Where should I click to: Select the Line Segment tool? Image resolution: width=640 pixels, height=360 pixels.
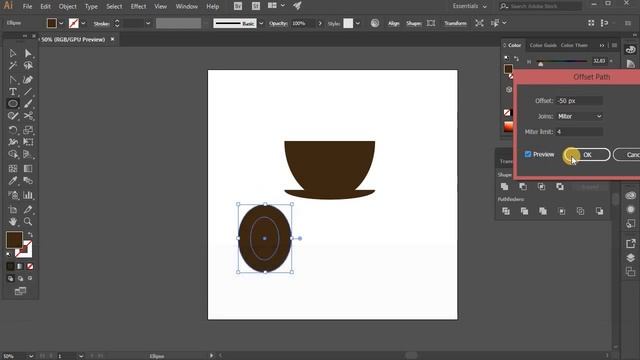28,92
